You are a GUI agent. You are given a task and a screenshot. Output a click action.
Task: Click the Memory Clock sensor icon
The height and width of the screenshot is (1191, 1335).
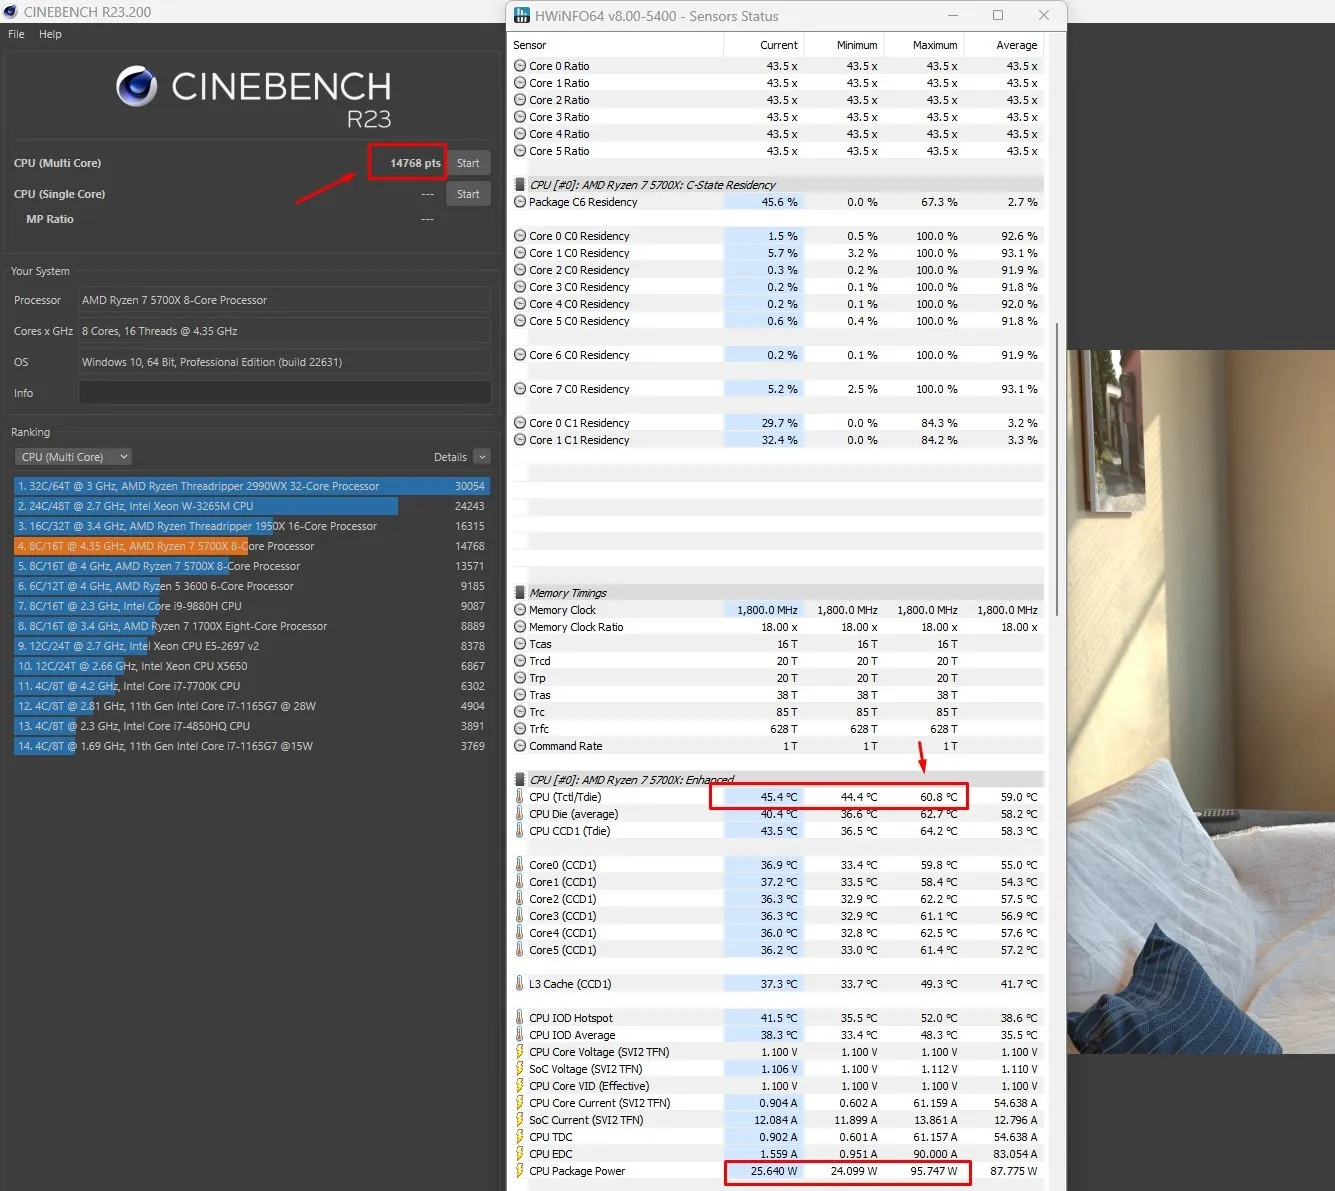(x=520, y=610)
